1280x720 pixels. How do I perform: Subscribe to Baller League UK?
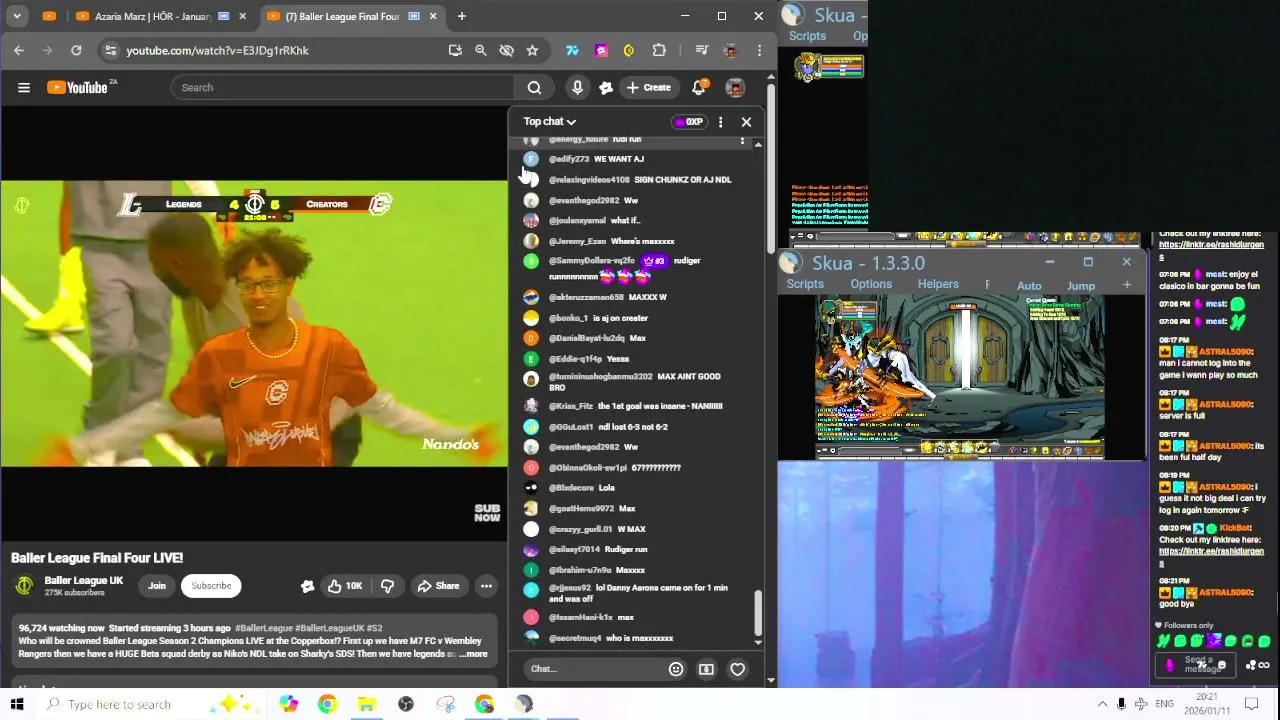211,586
